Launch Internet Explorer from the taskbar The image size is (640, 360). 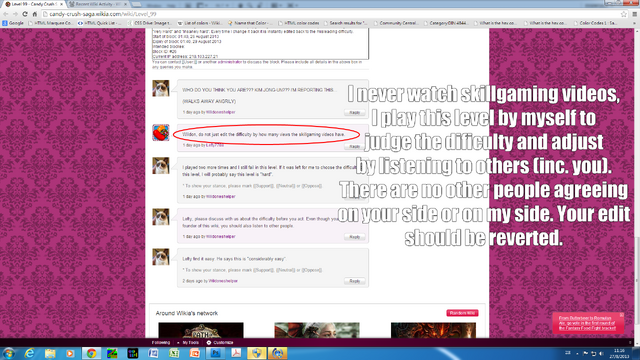(x=29, y=353)
